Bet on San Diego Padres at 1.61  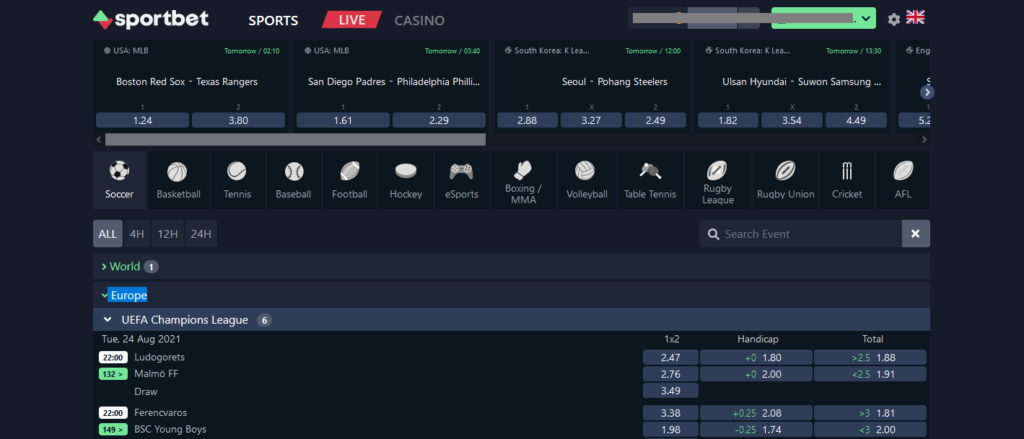[x=343, y=120]
